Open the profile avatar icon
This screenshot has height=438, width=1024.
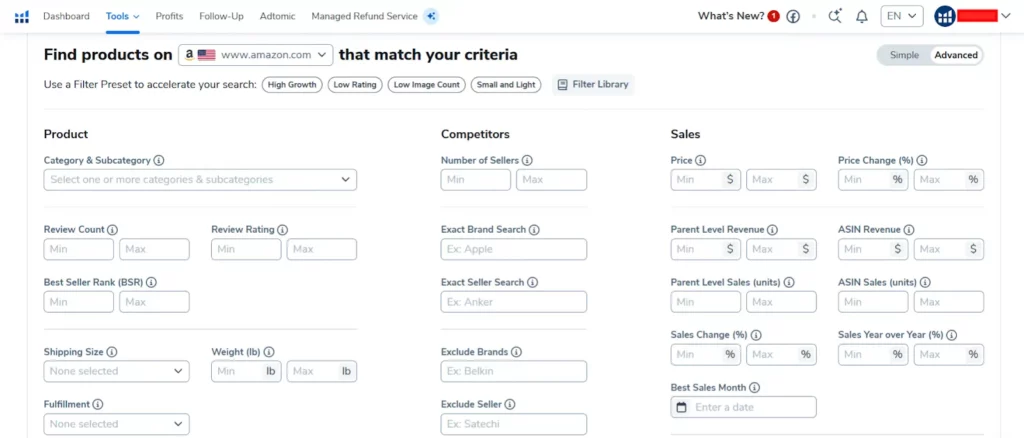tap(944, 16)
